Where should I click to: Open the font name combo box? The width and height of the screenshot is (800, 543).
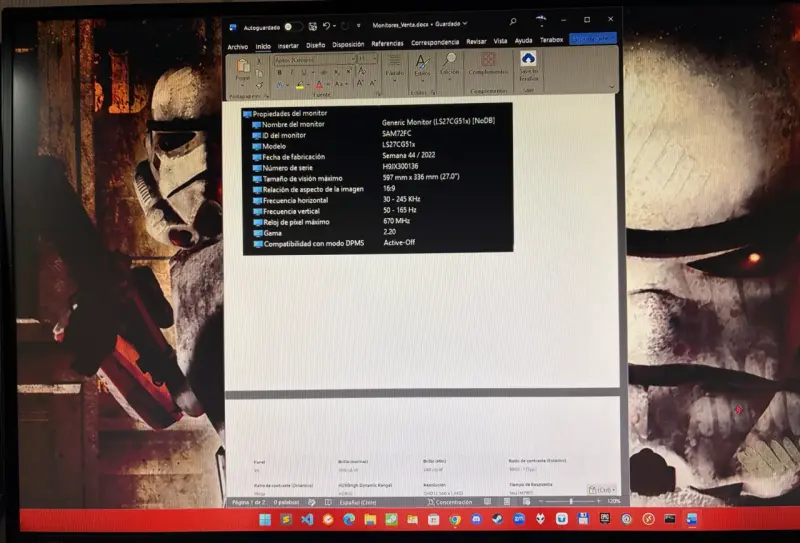(x=315, y=60)
